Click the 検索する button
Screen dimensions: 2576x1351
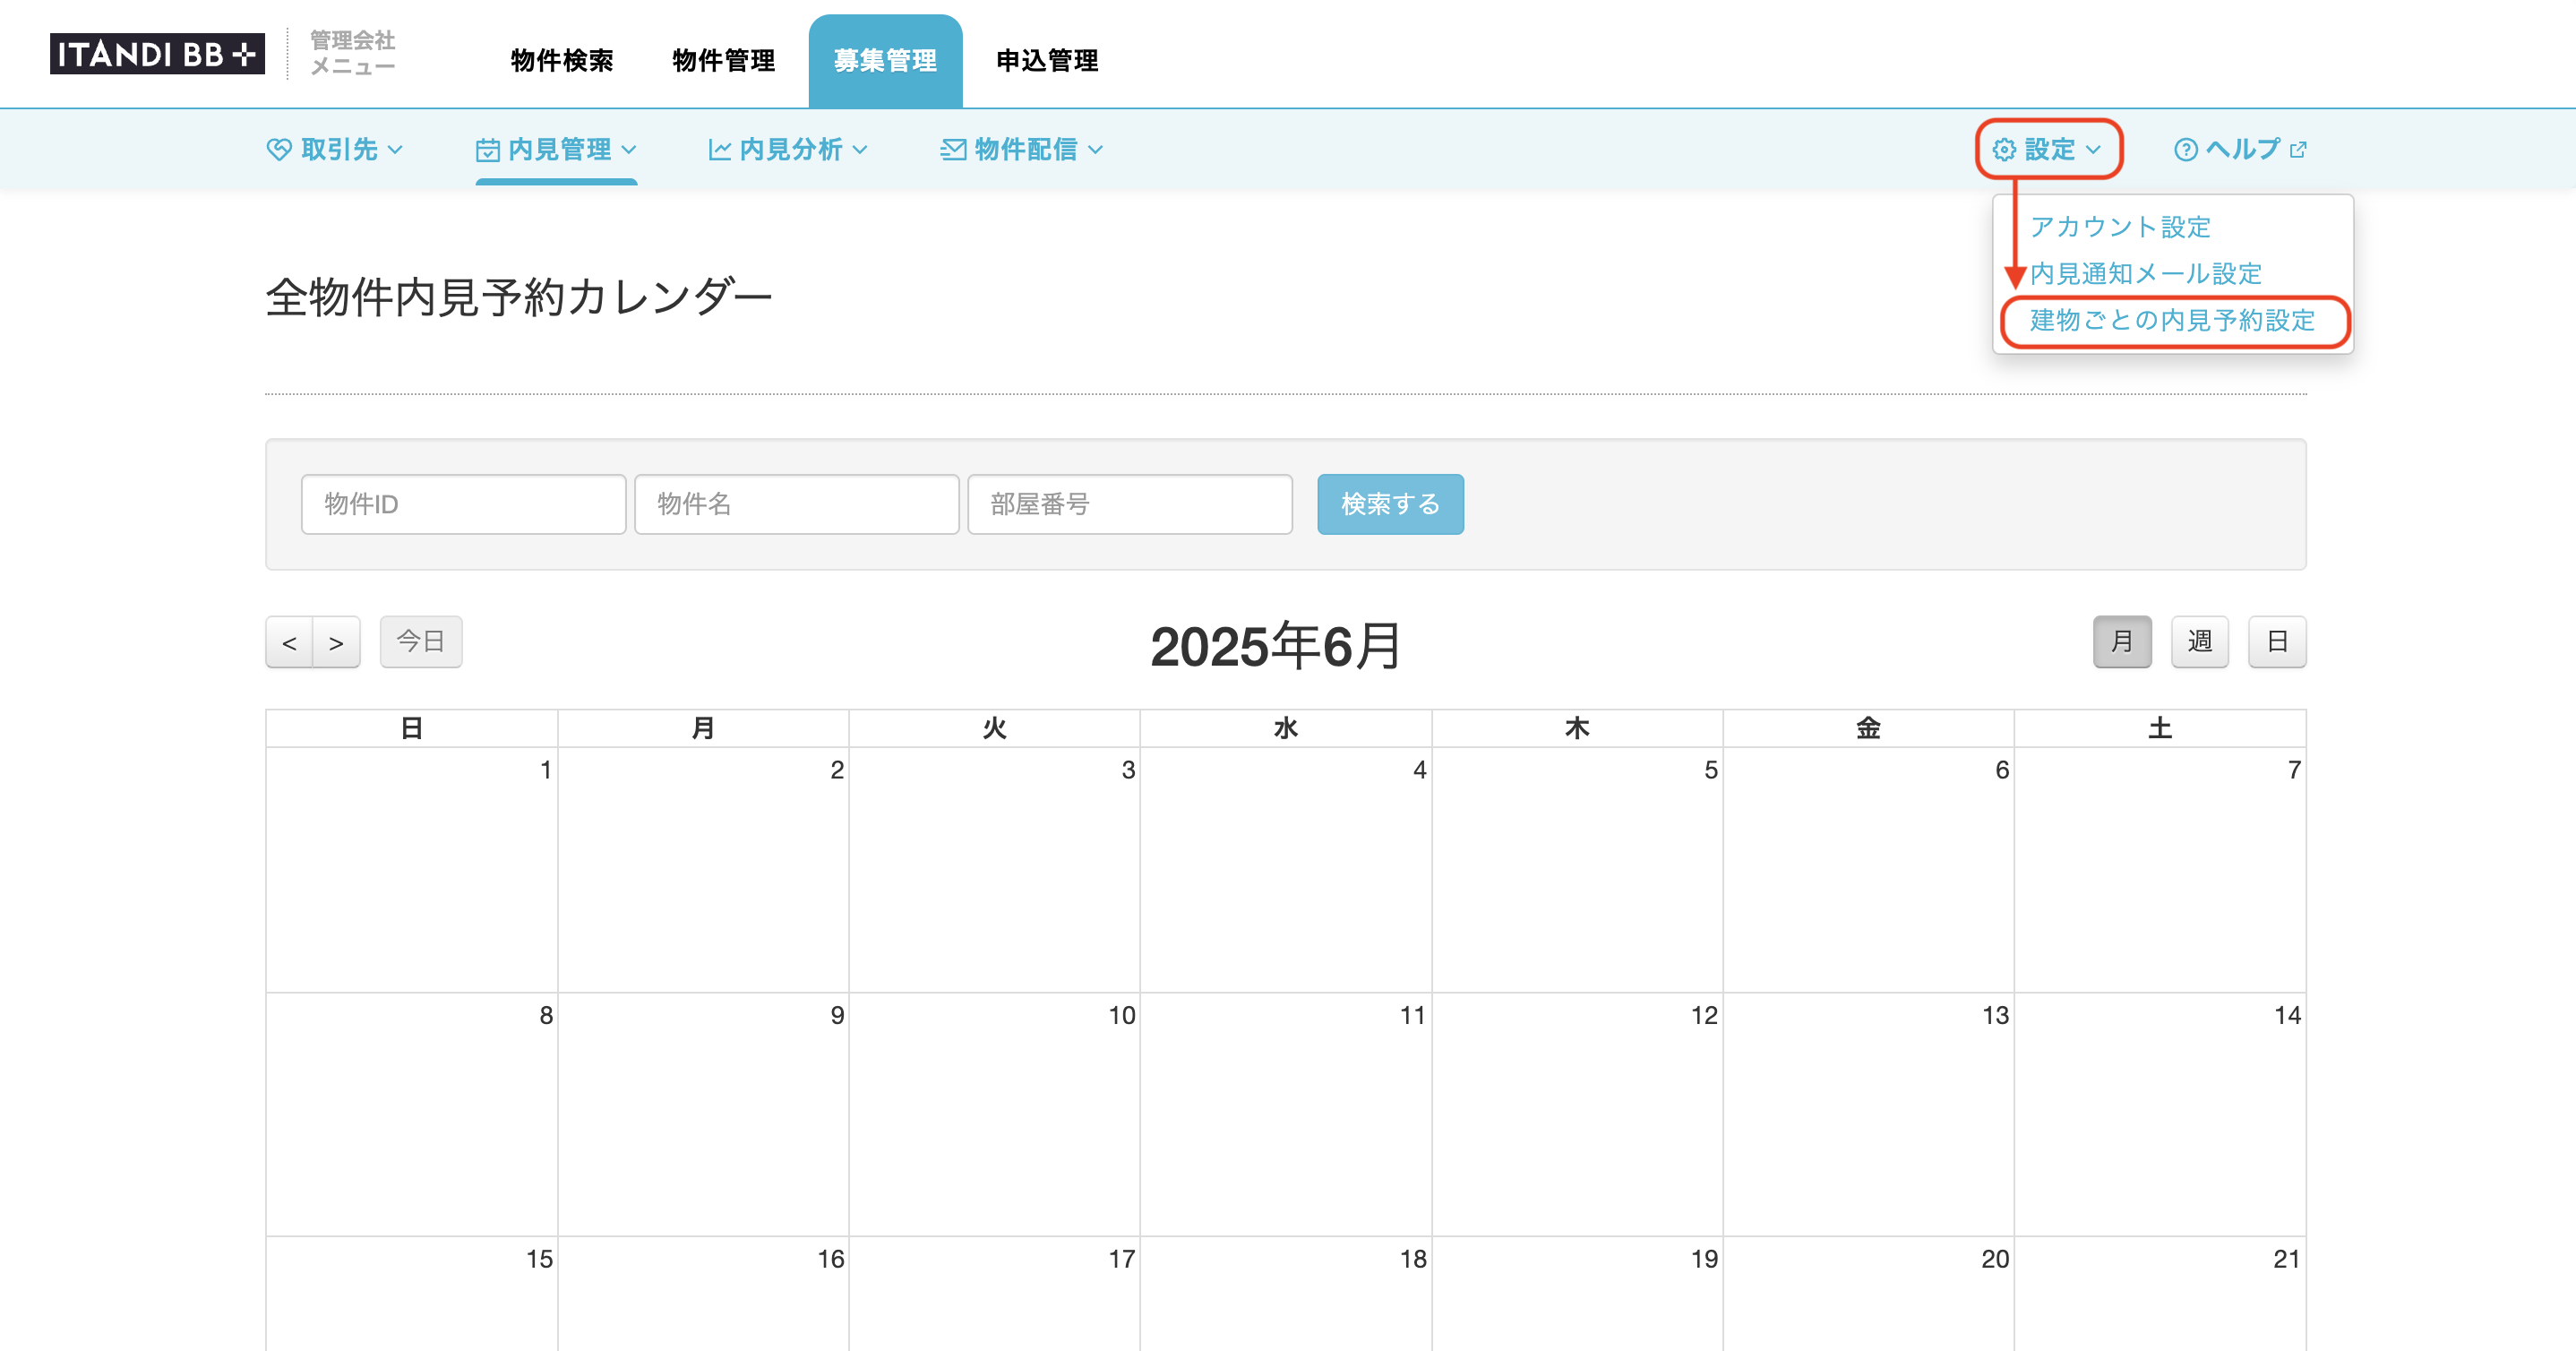pyautogui.click(x=1390, y=504)
